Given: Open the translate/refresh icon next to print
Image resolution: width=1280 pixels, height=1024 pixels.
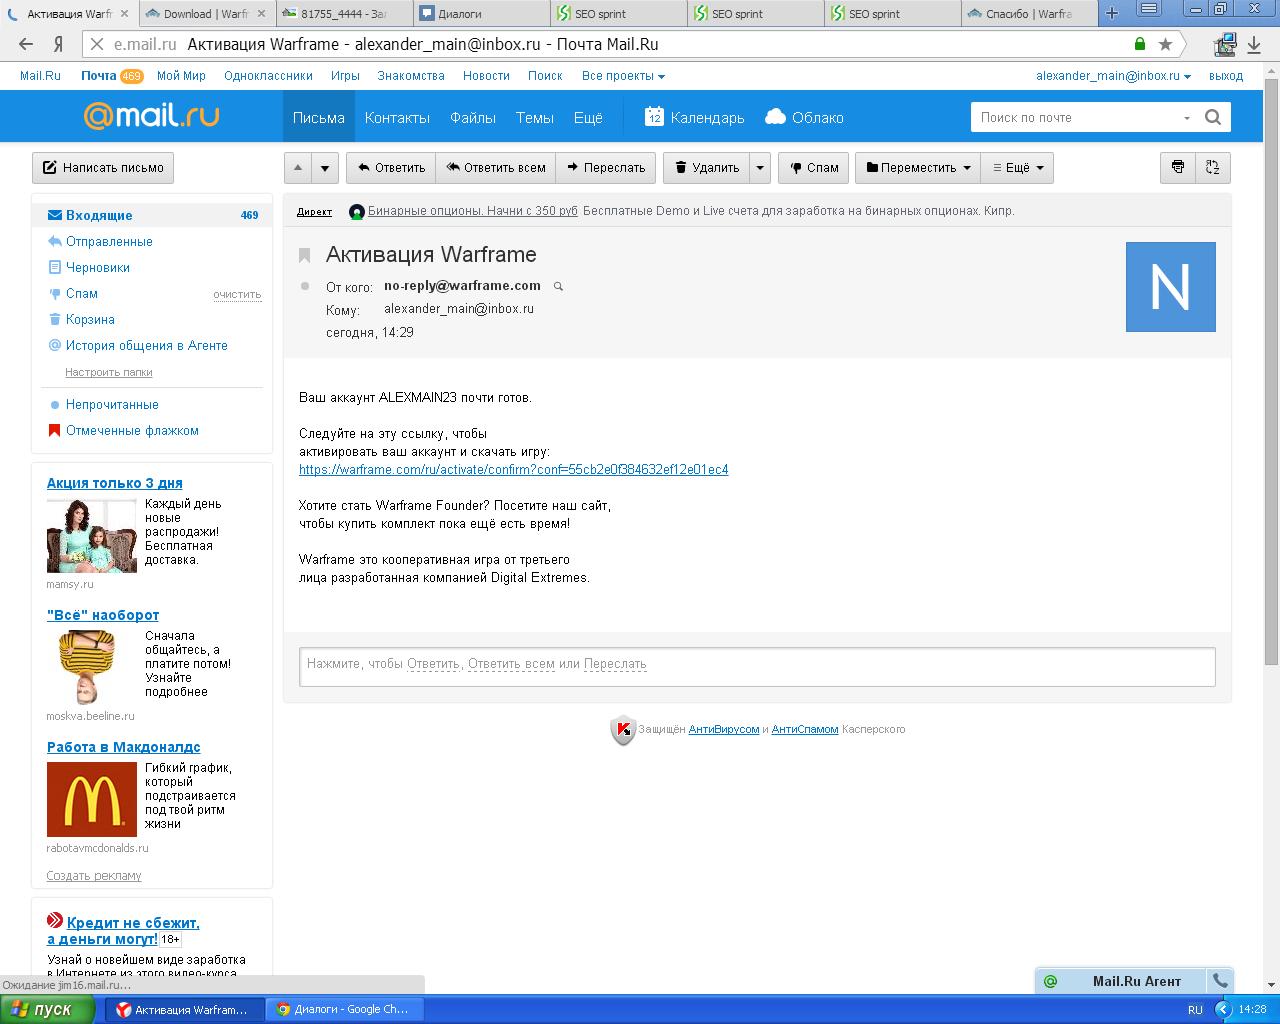Looking at the screenshot, I should [x=1213, y=167].
